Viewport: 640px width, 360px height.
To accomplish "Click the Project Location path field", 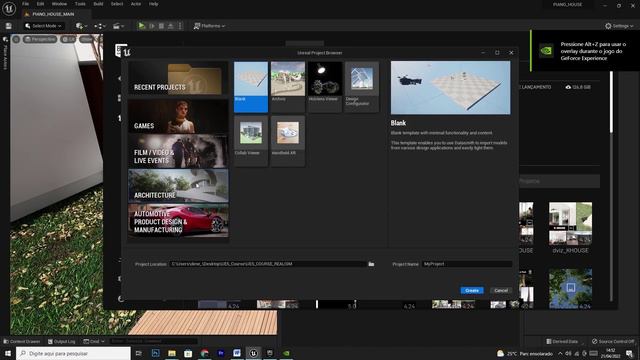I will click(268, 264).
